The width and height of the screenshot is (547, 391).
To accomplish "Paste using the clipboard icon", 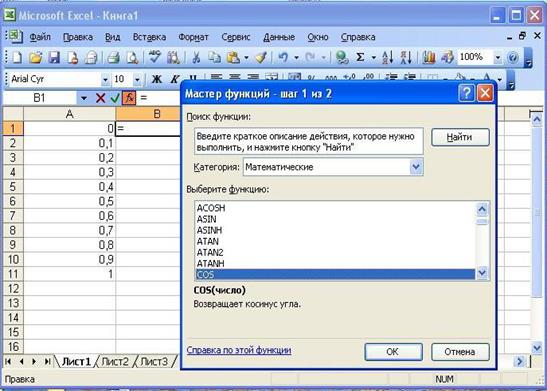I will 233,58.
